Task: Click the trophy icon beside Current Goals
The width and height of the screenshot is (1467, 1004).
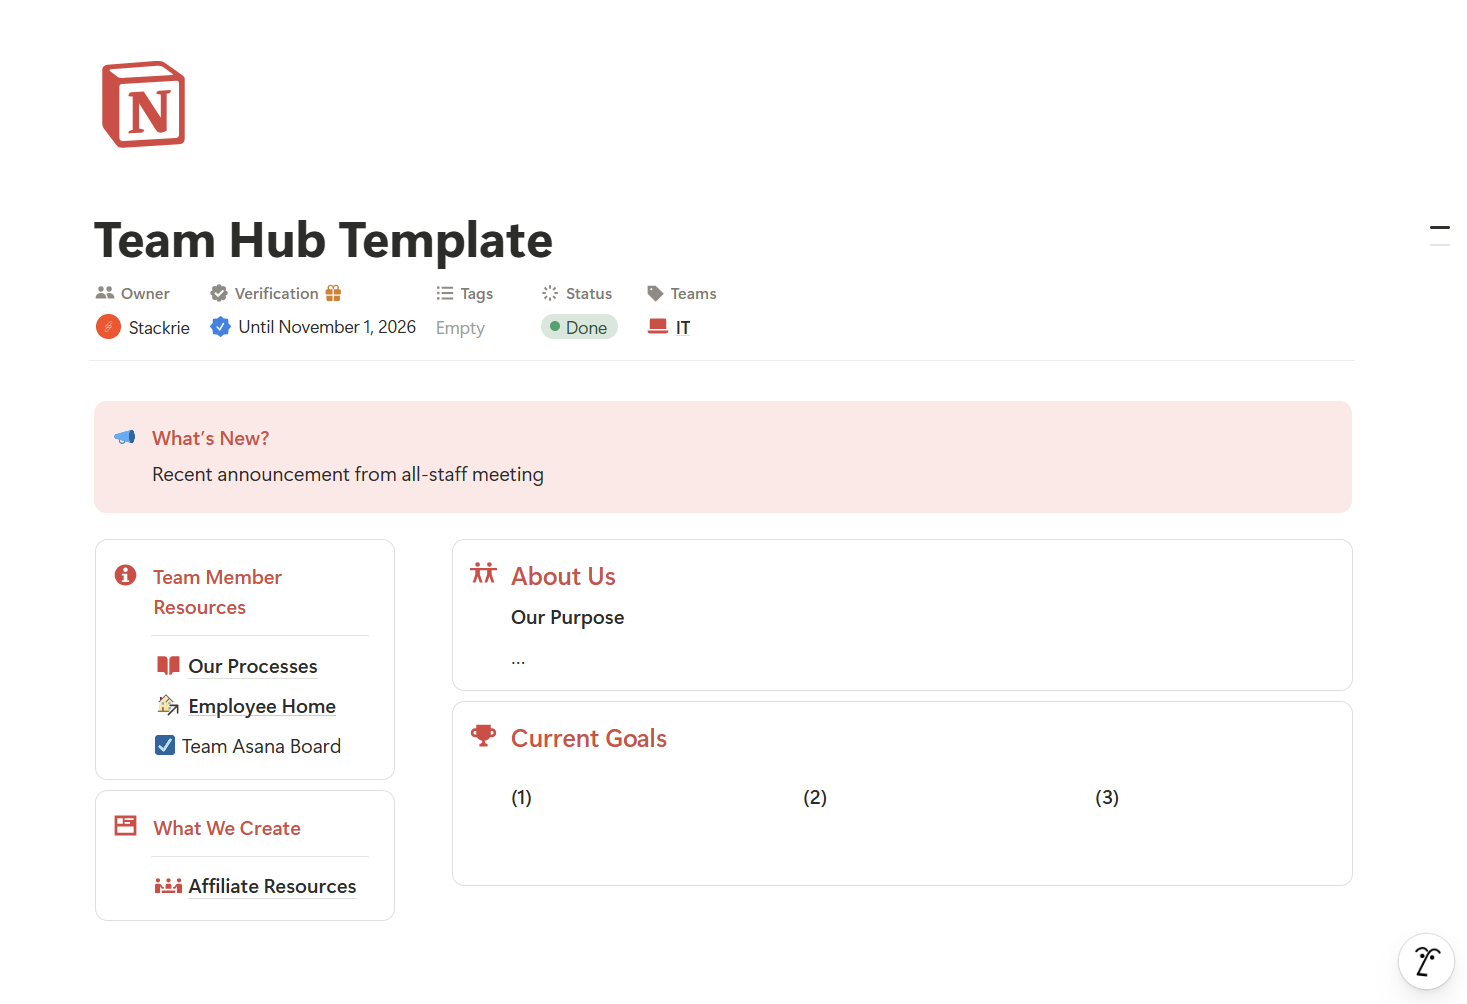Action: [x=484, y=735]
